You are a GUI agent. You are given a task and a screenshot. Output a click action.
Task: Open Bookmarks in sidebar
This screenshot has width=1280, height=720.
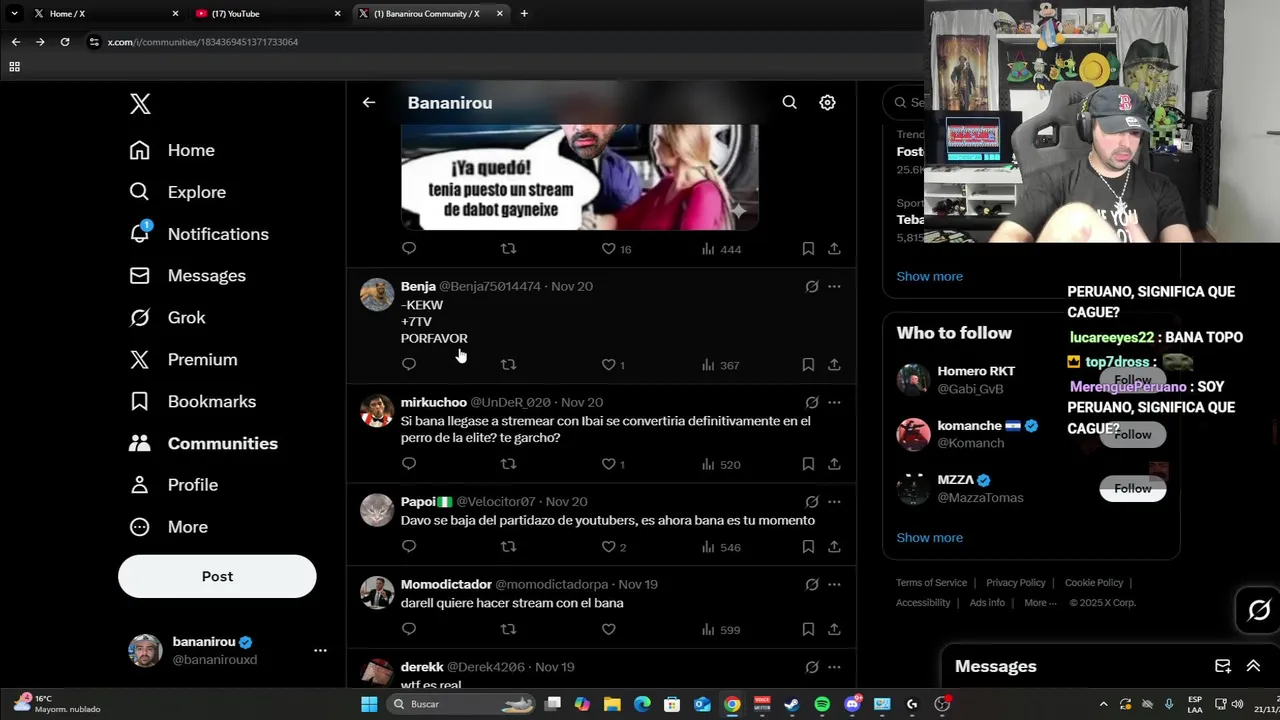pyautogui.click(x=192, y=401)
